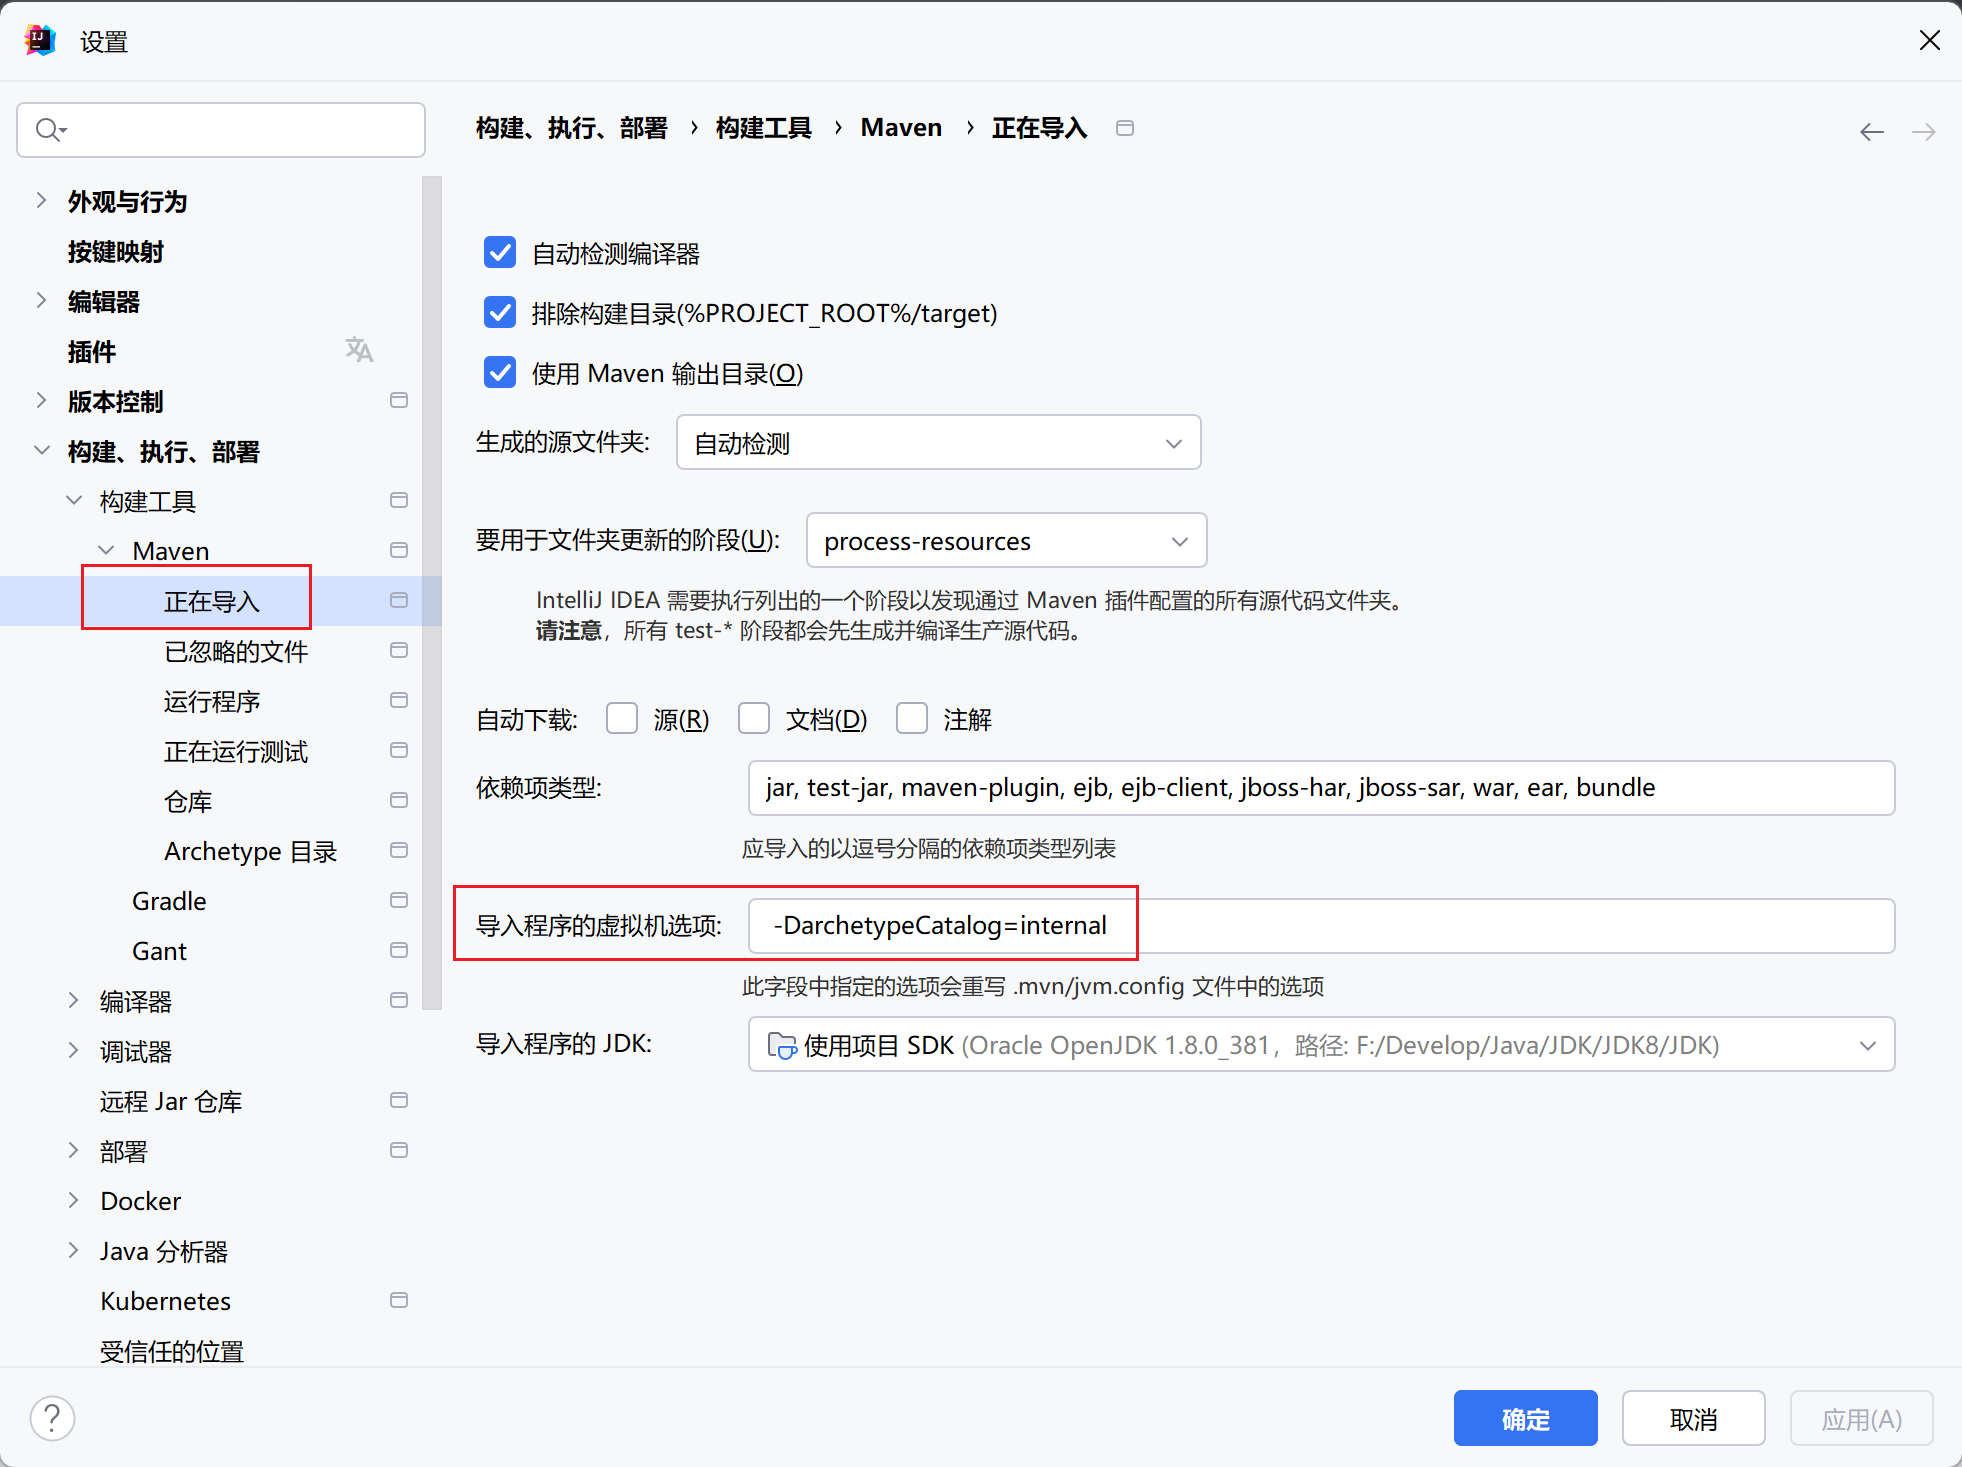This screenshot has width=1962, height=1467.
Task: Click the project-level icon beside the breadcrumb
Action: [1125, 128]
